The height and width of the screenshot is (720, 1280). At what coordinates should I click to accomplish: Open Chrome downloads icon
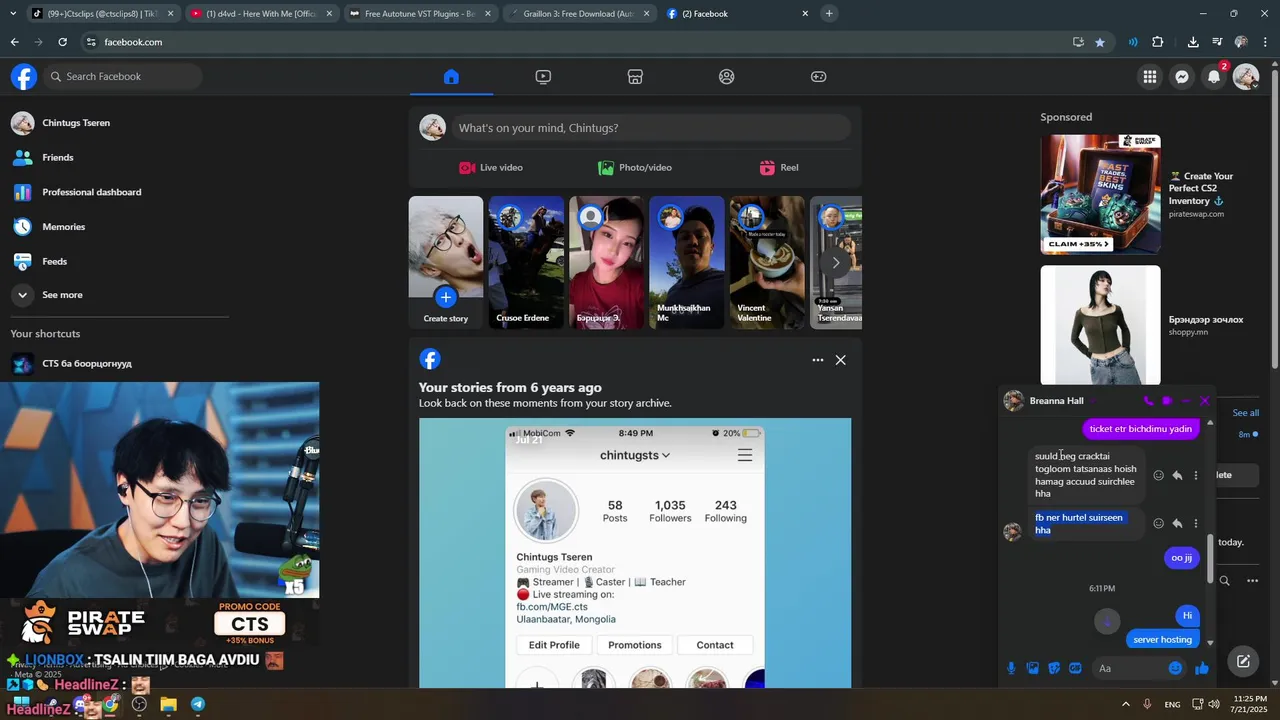click(1193, 42)
